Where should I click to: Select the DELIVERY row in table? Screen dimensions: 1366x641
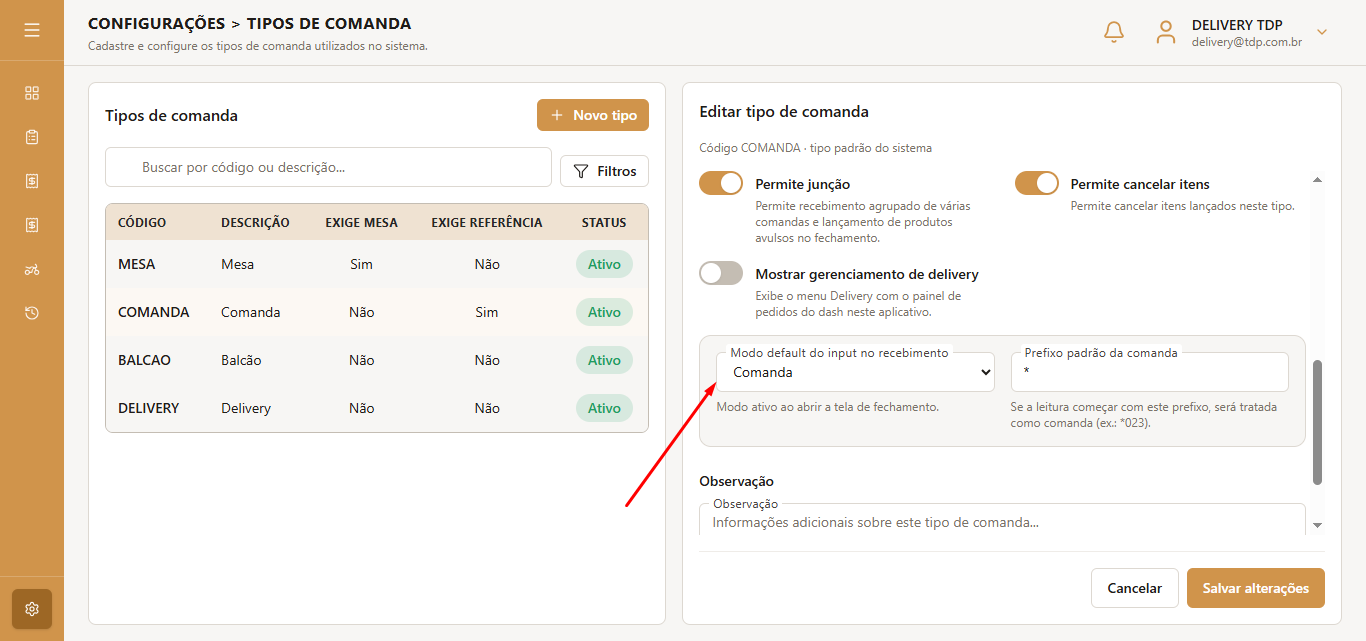[377, 408]
